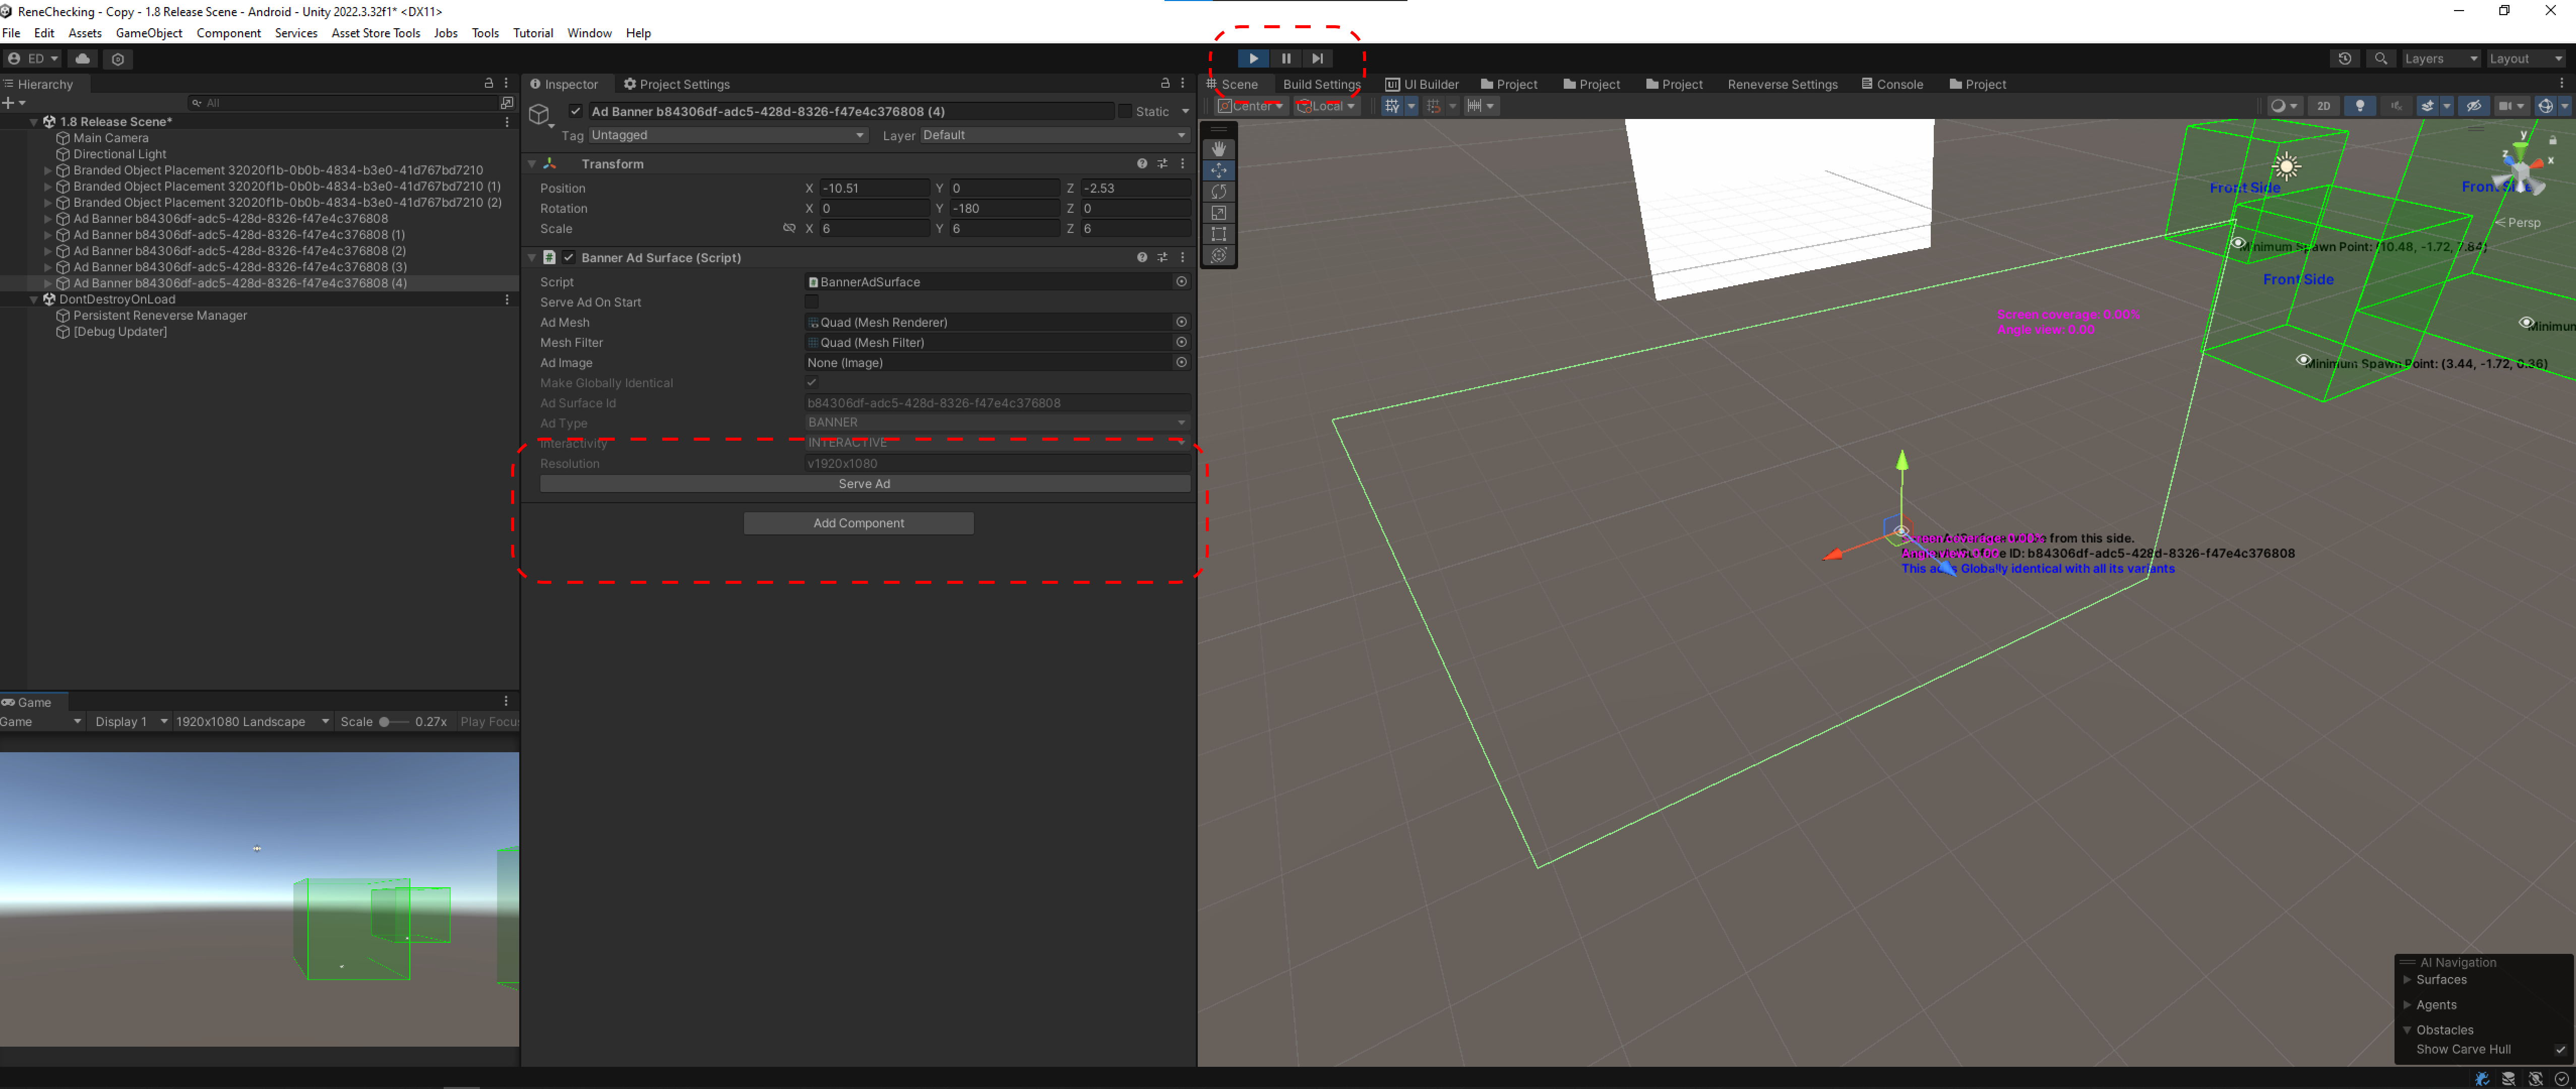Toggle scene effects (skybox, fog)
Viewport: 2576px width, 1089px height.
pos(2427,106)
